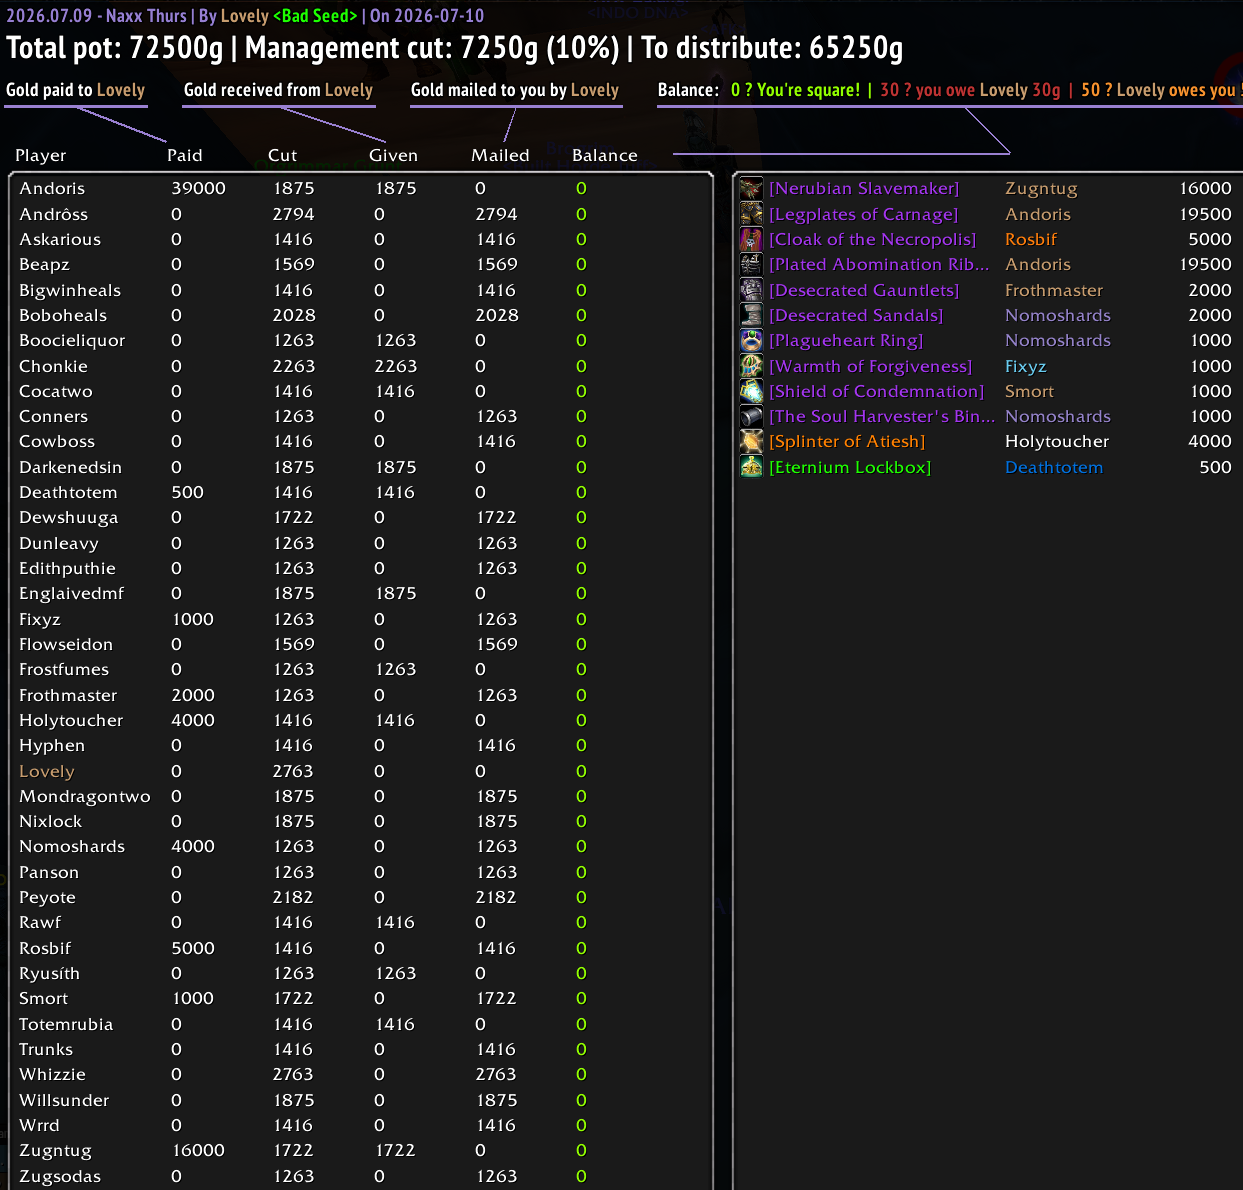Click Gold mailed to you by Lovely legend
The image size is (1243, 1190).
515,90
